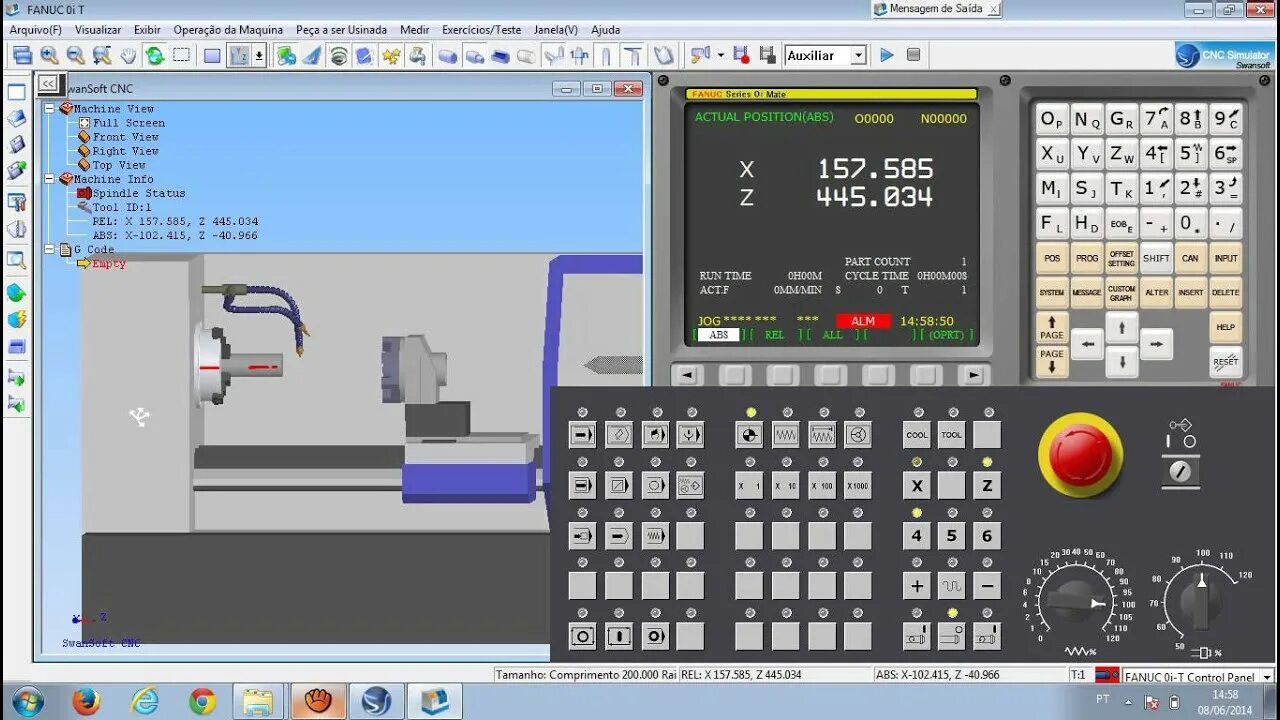Select the dashed rectangle selection tool
This screenshot has height=720, width=1280.
[x=181, y=56]
